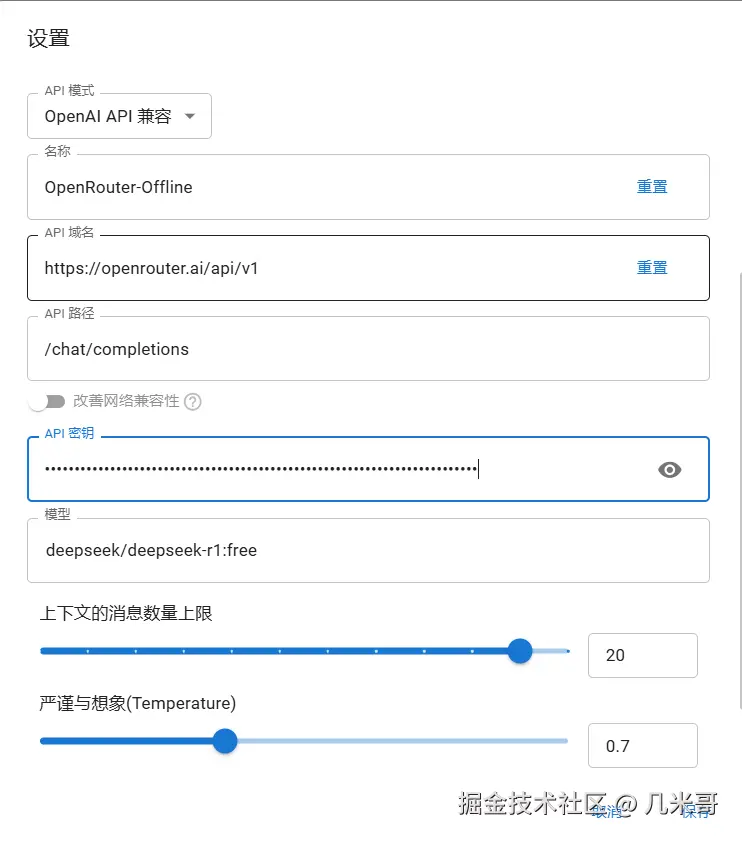Reveal the API key with the eye icon

pyautogui.click(x=669, y=469)
